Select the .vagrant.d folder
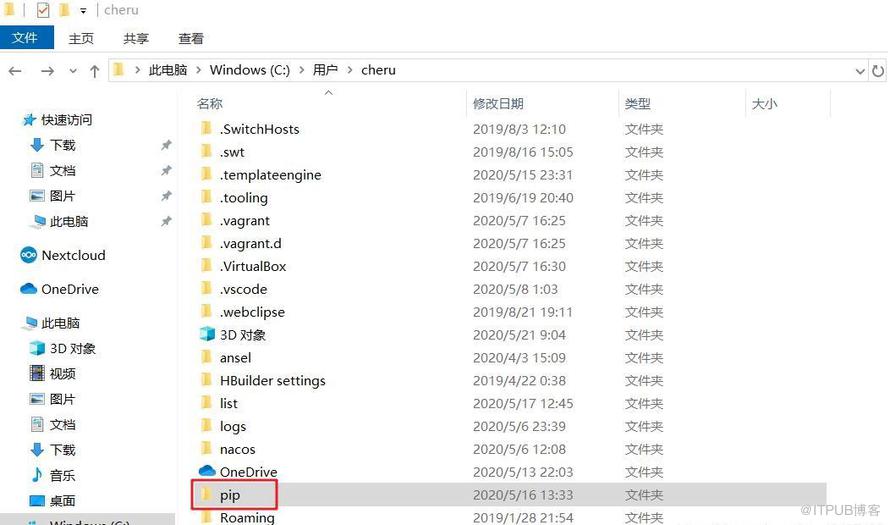Screen dimensions: 890x525 click(x=251, y=243)
